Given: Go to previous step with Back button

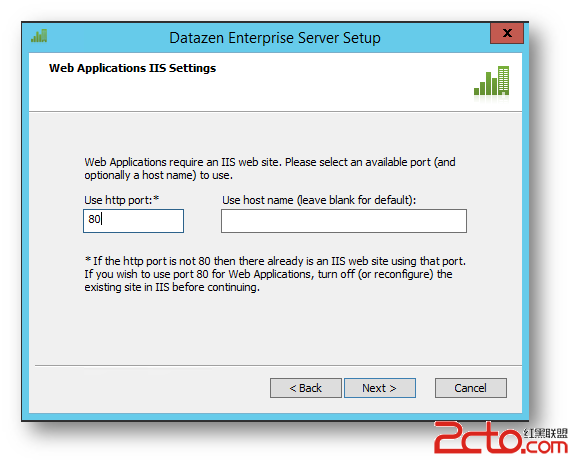Looking at the screenshot, I should [x=306, y=388].
